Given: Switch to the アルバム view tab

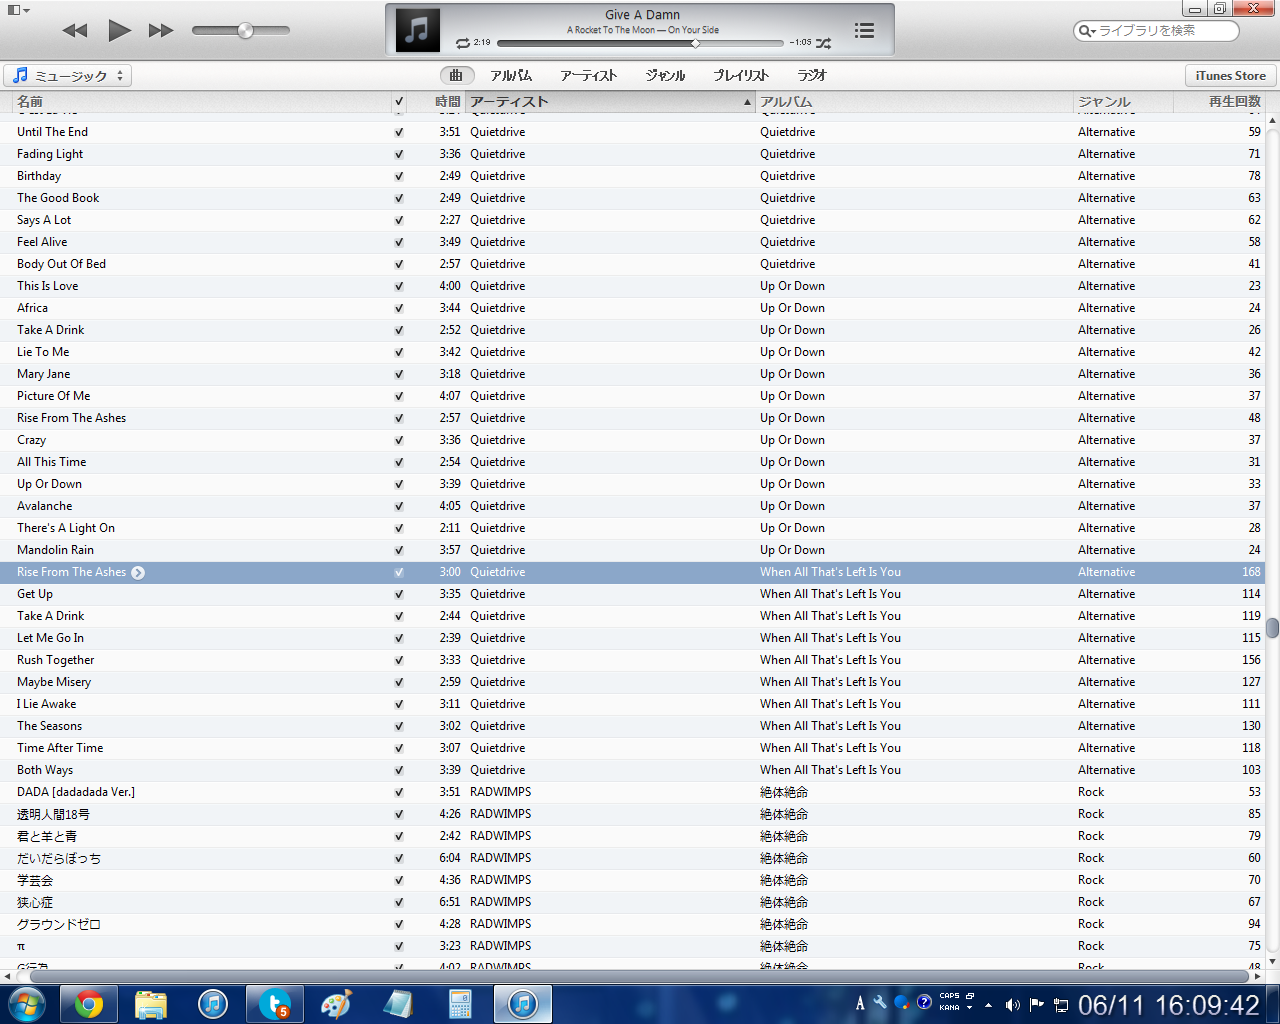Looking at the screenshot, I should [x=511, y=75].
